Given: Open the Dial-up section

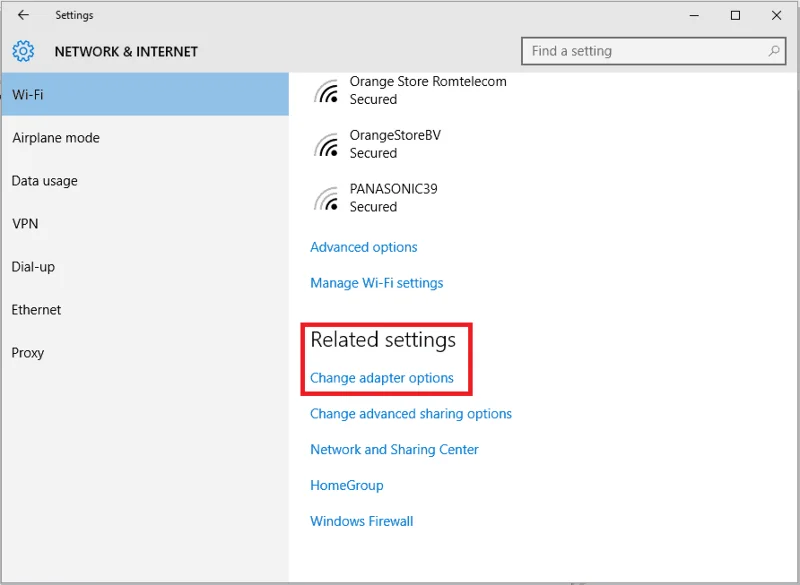Looking at the screenshot, I should [x=145, y=267].
